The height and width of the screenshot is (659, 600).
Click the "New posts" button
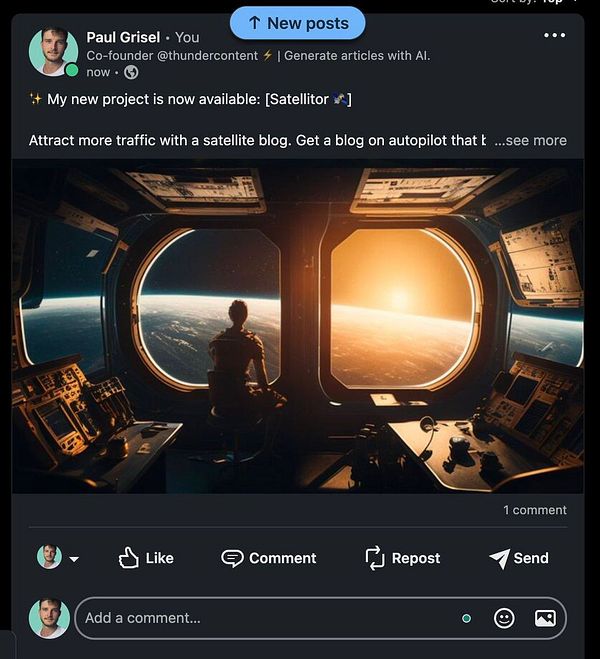(x=297, y=23)
